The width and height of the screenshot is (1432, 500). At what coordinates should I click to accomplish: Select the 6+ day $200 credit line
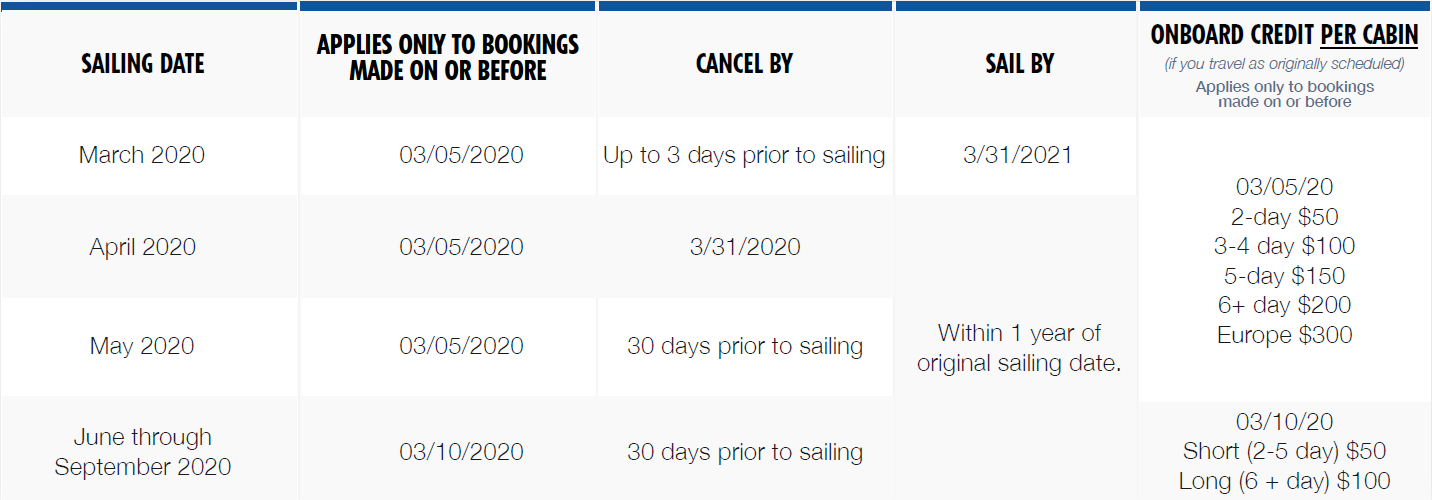tap(1284, 305)
